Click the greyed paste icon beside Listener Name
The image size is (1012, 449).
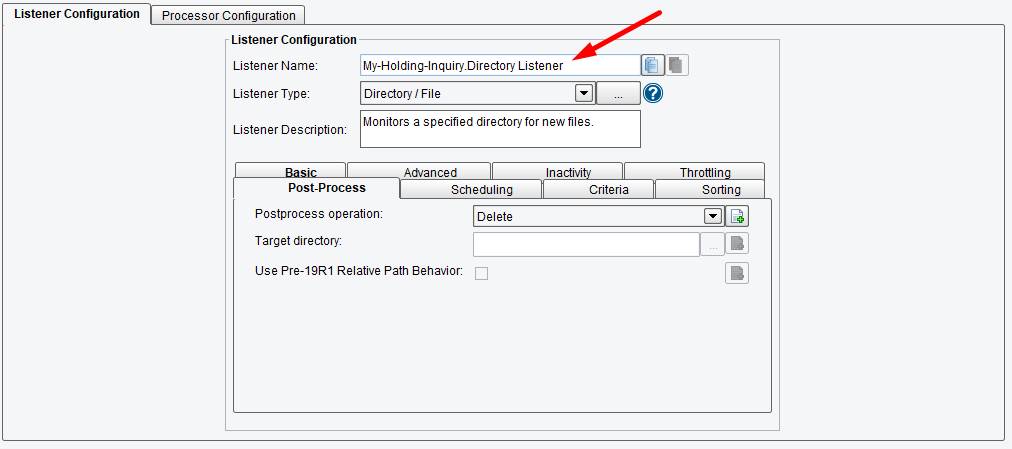tap(676, 65)
